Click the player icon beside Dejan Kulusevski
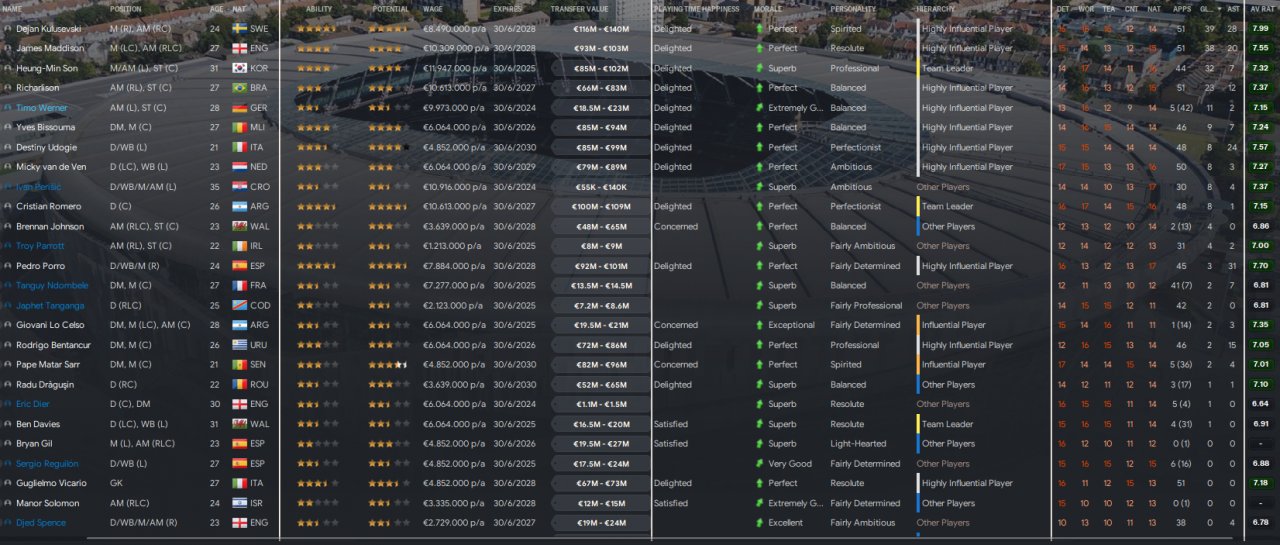 pyautogui.click(x=8, y=29)
